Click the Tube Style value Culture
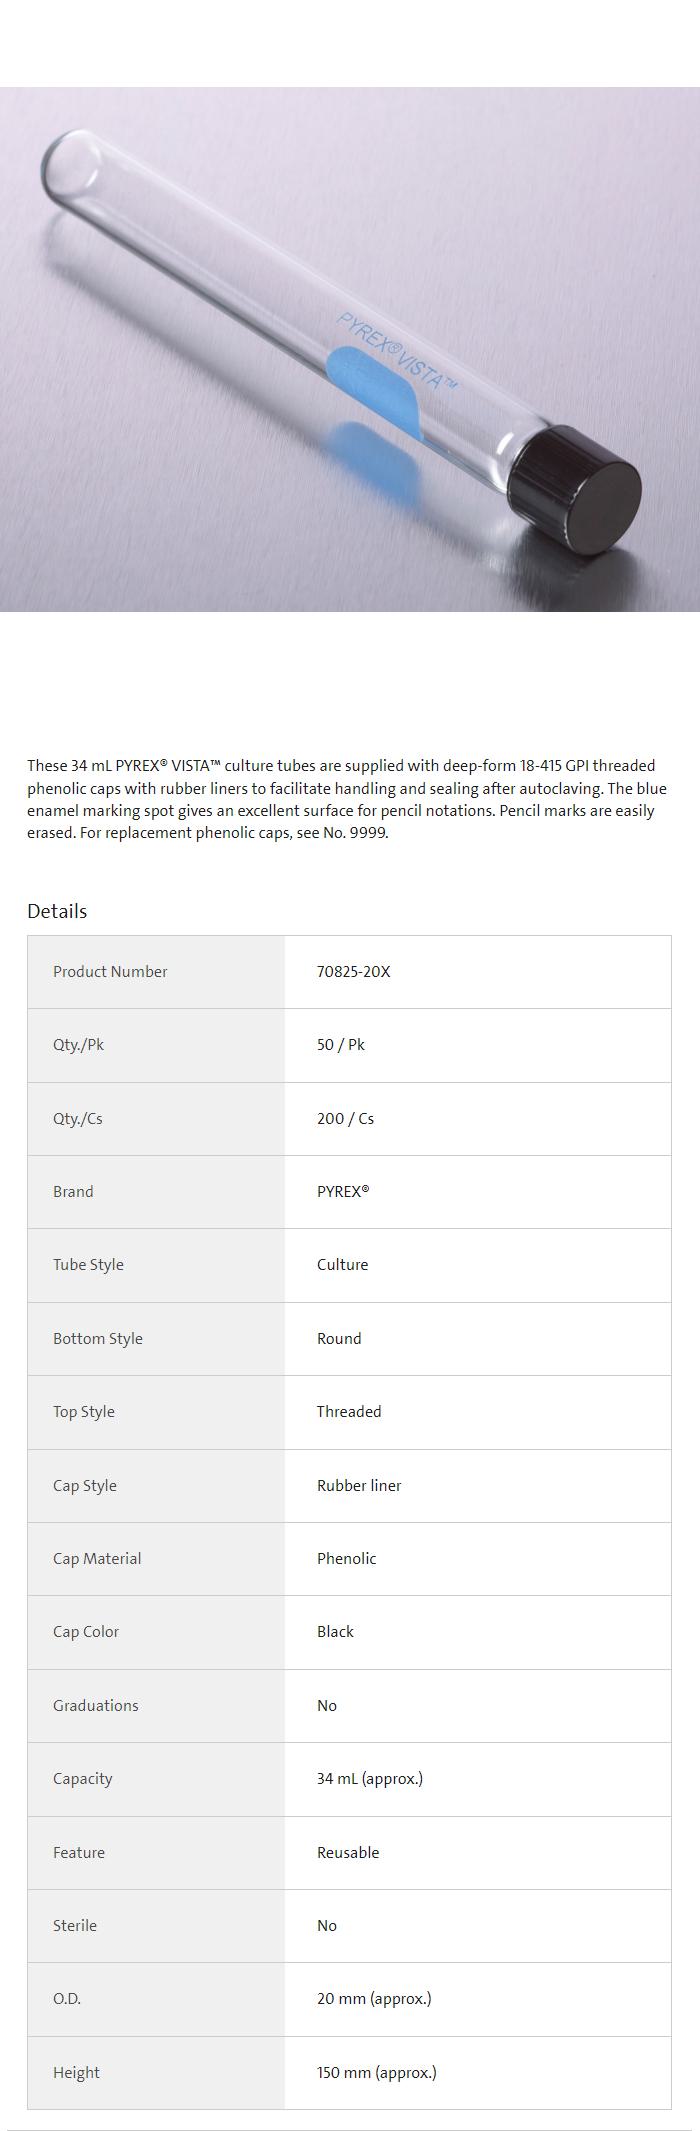This screenshot has width=700, height=2131. tap(342, 1265)
